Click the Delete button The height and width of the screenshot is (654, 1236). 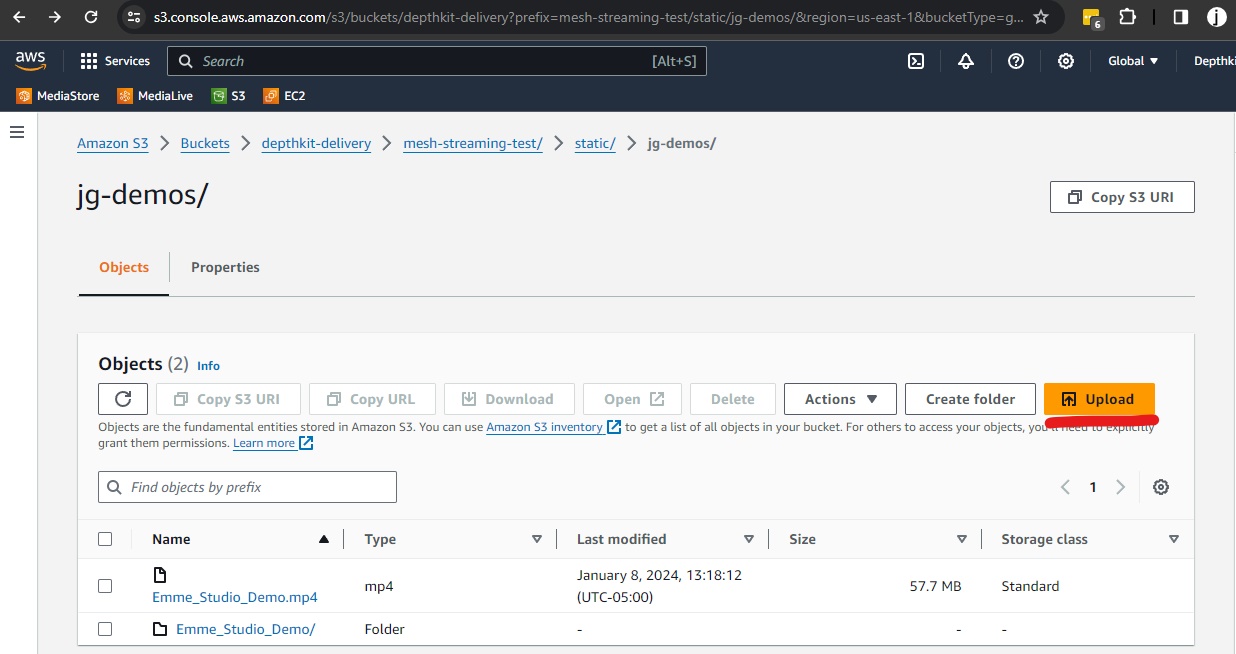tap(733, 399)
